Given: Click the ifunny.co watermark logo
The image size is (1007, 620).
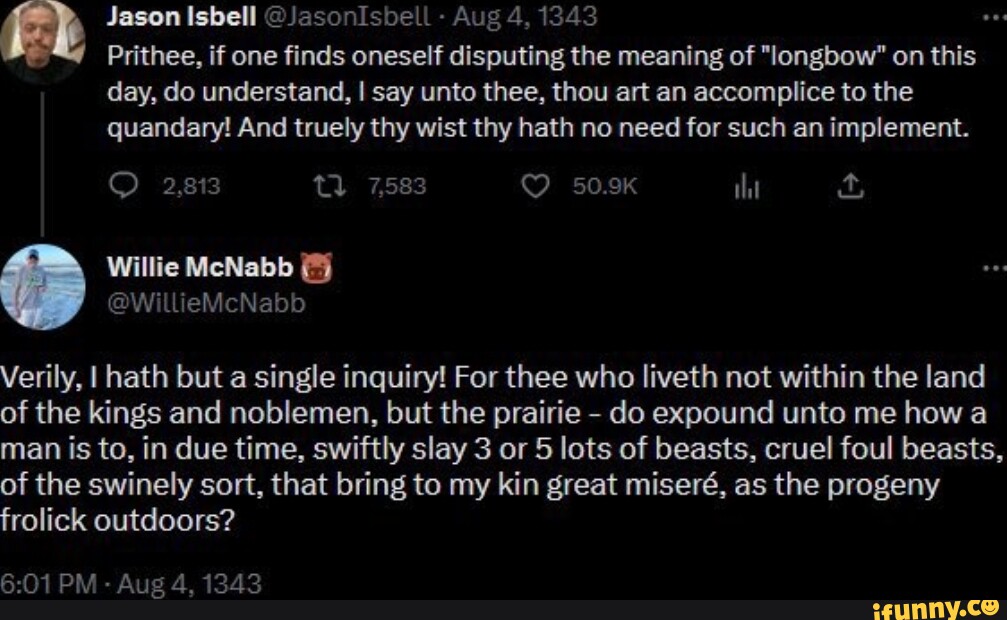Looking at the screenshot, I should click(934, 608).
